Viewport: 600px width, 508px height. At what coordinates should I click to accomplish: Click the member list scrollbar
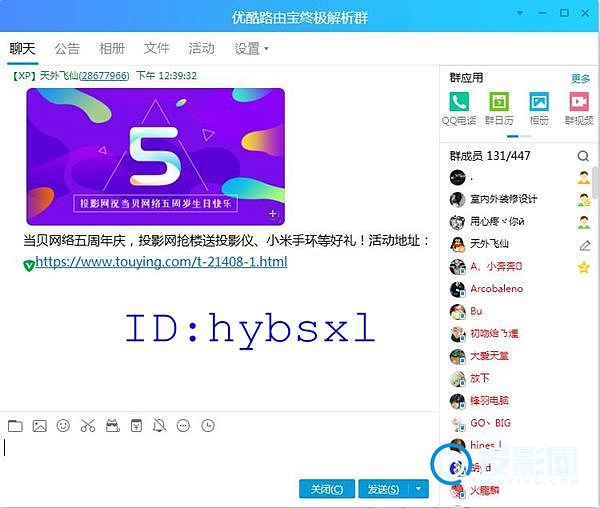tap(596, 182)
